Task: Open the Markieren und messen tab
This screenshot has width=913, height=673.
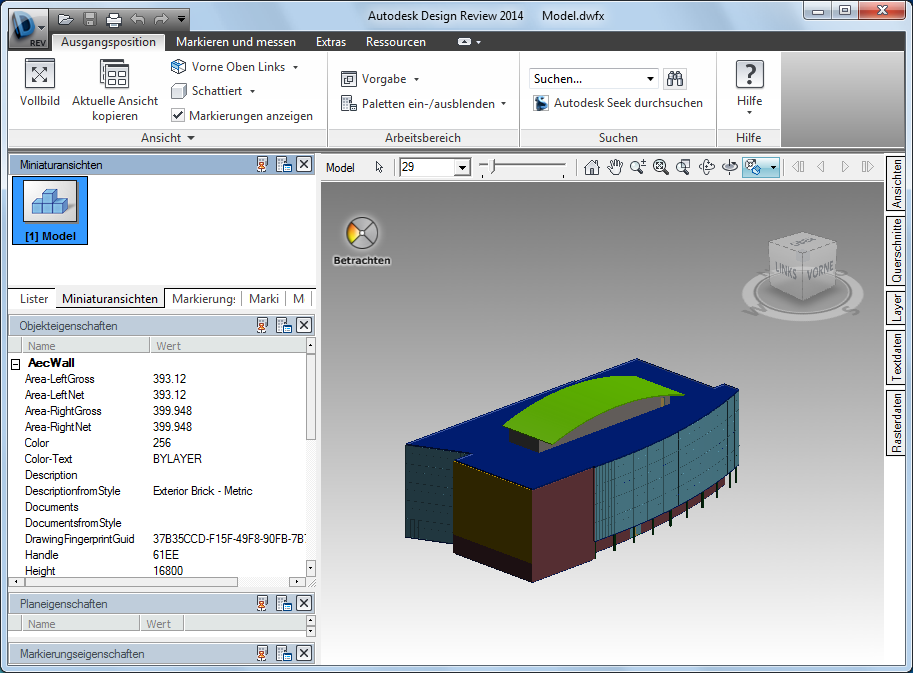Action: pos(236,42)
